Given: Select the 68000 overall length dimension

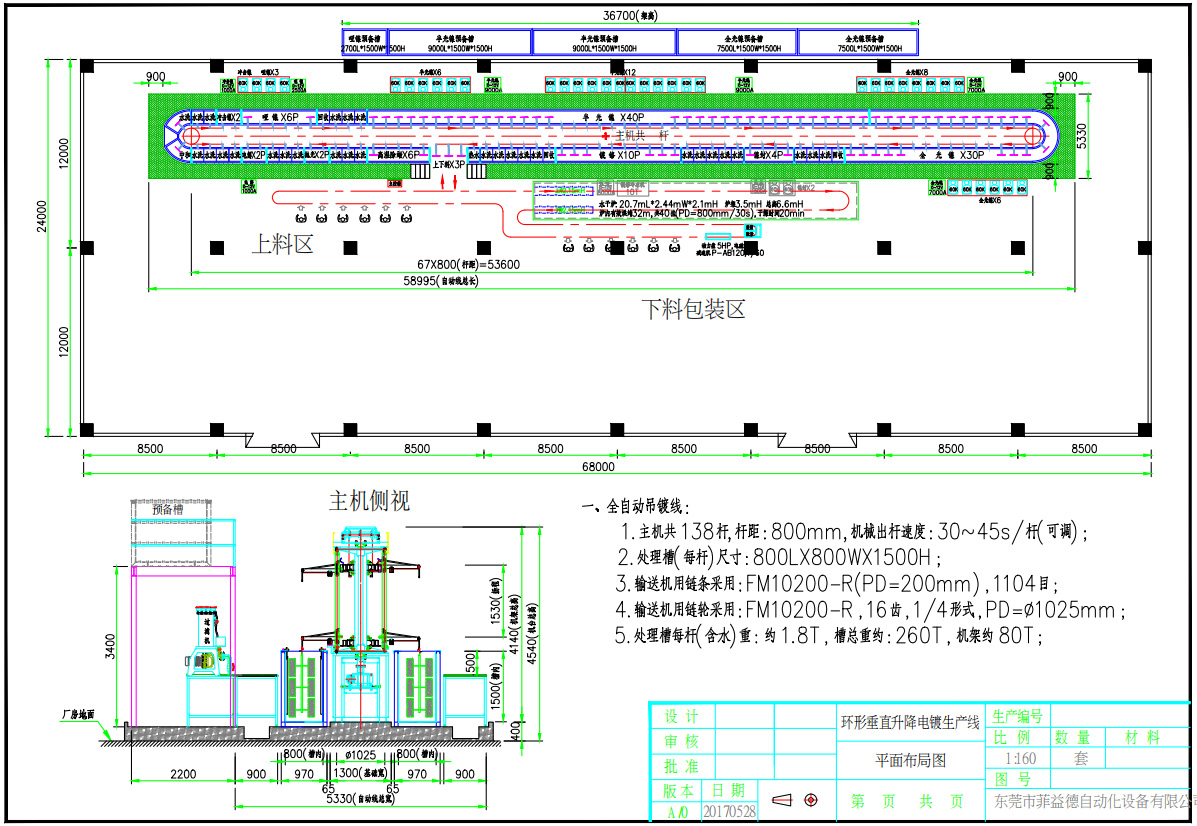Looking at the screenshot, I should [598, 466].
